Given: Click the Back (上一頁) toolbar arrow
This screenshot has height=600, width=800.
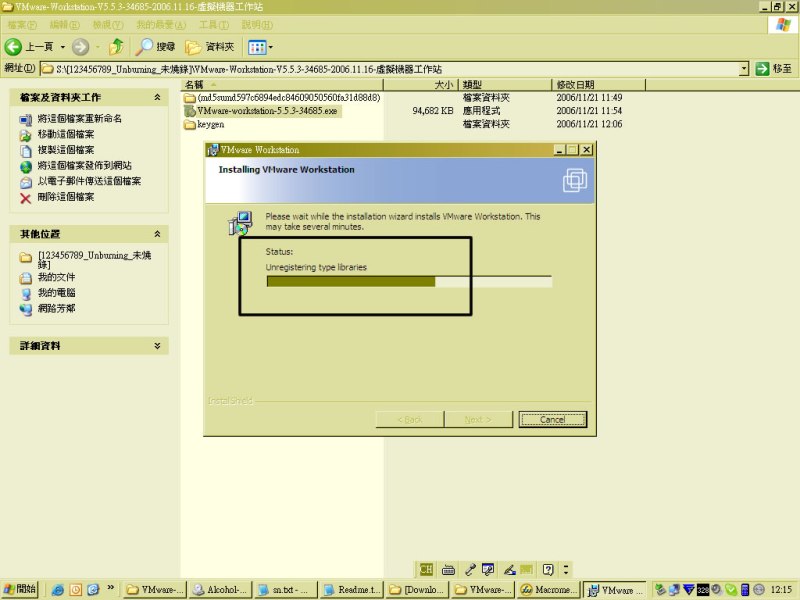Looking at the screenshot, I should [14, 47].
